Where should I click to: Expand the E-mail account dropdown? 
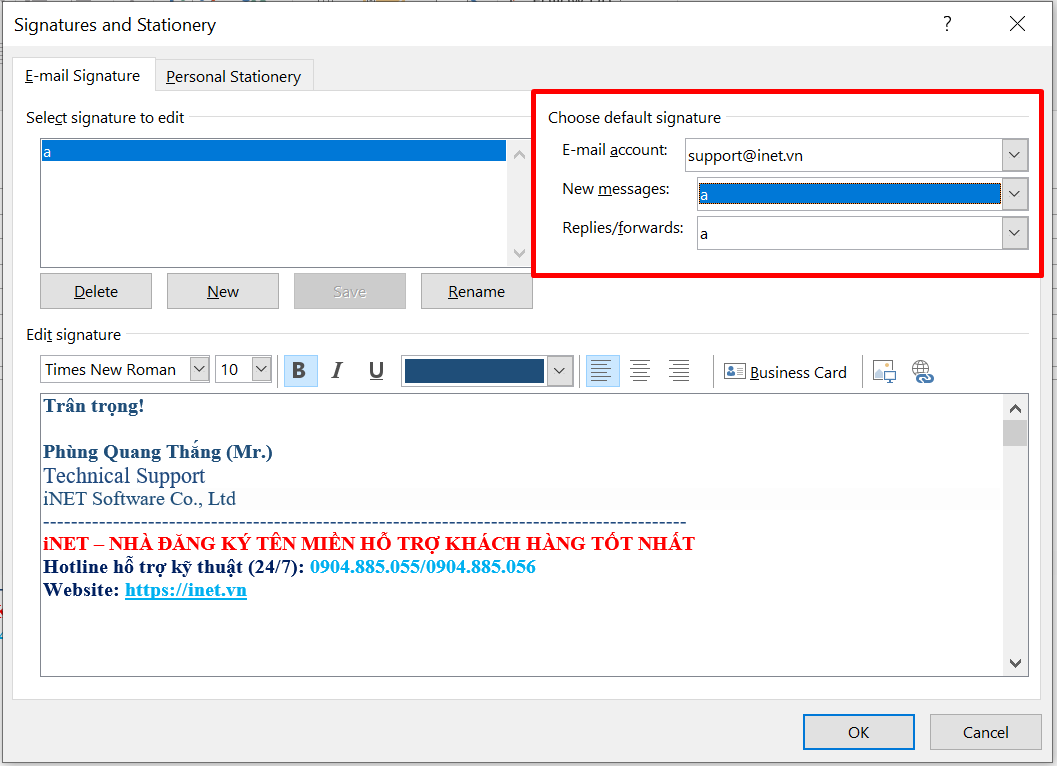[x=1014, y=155]
